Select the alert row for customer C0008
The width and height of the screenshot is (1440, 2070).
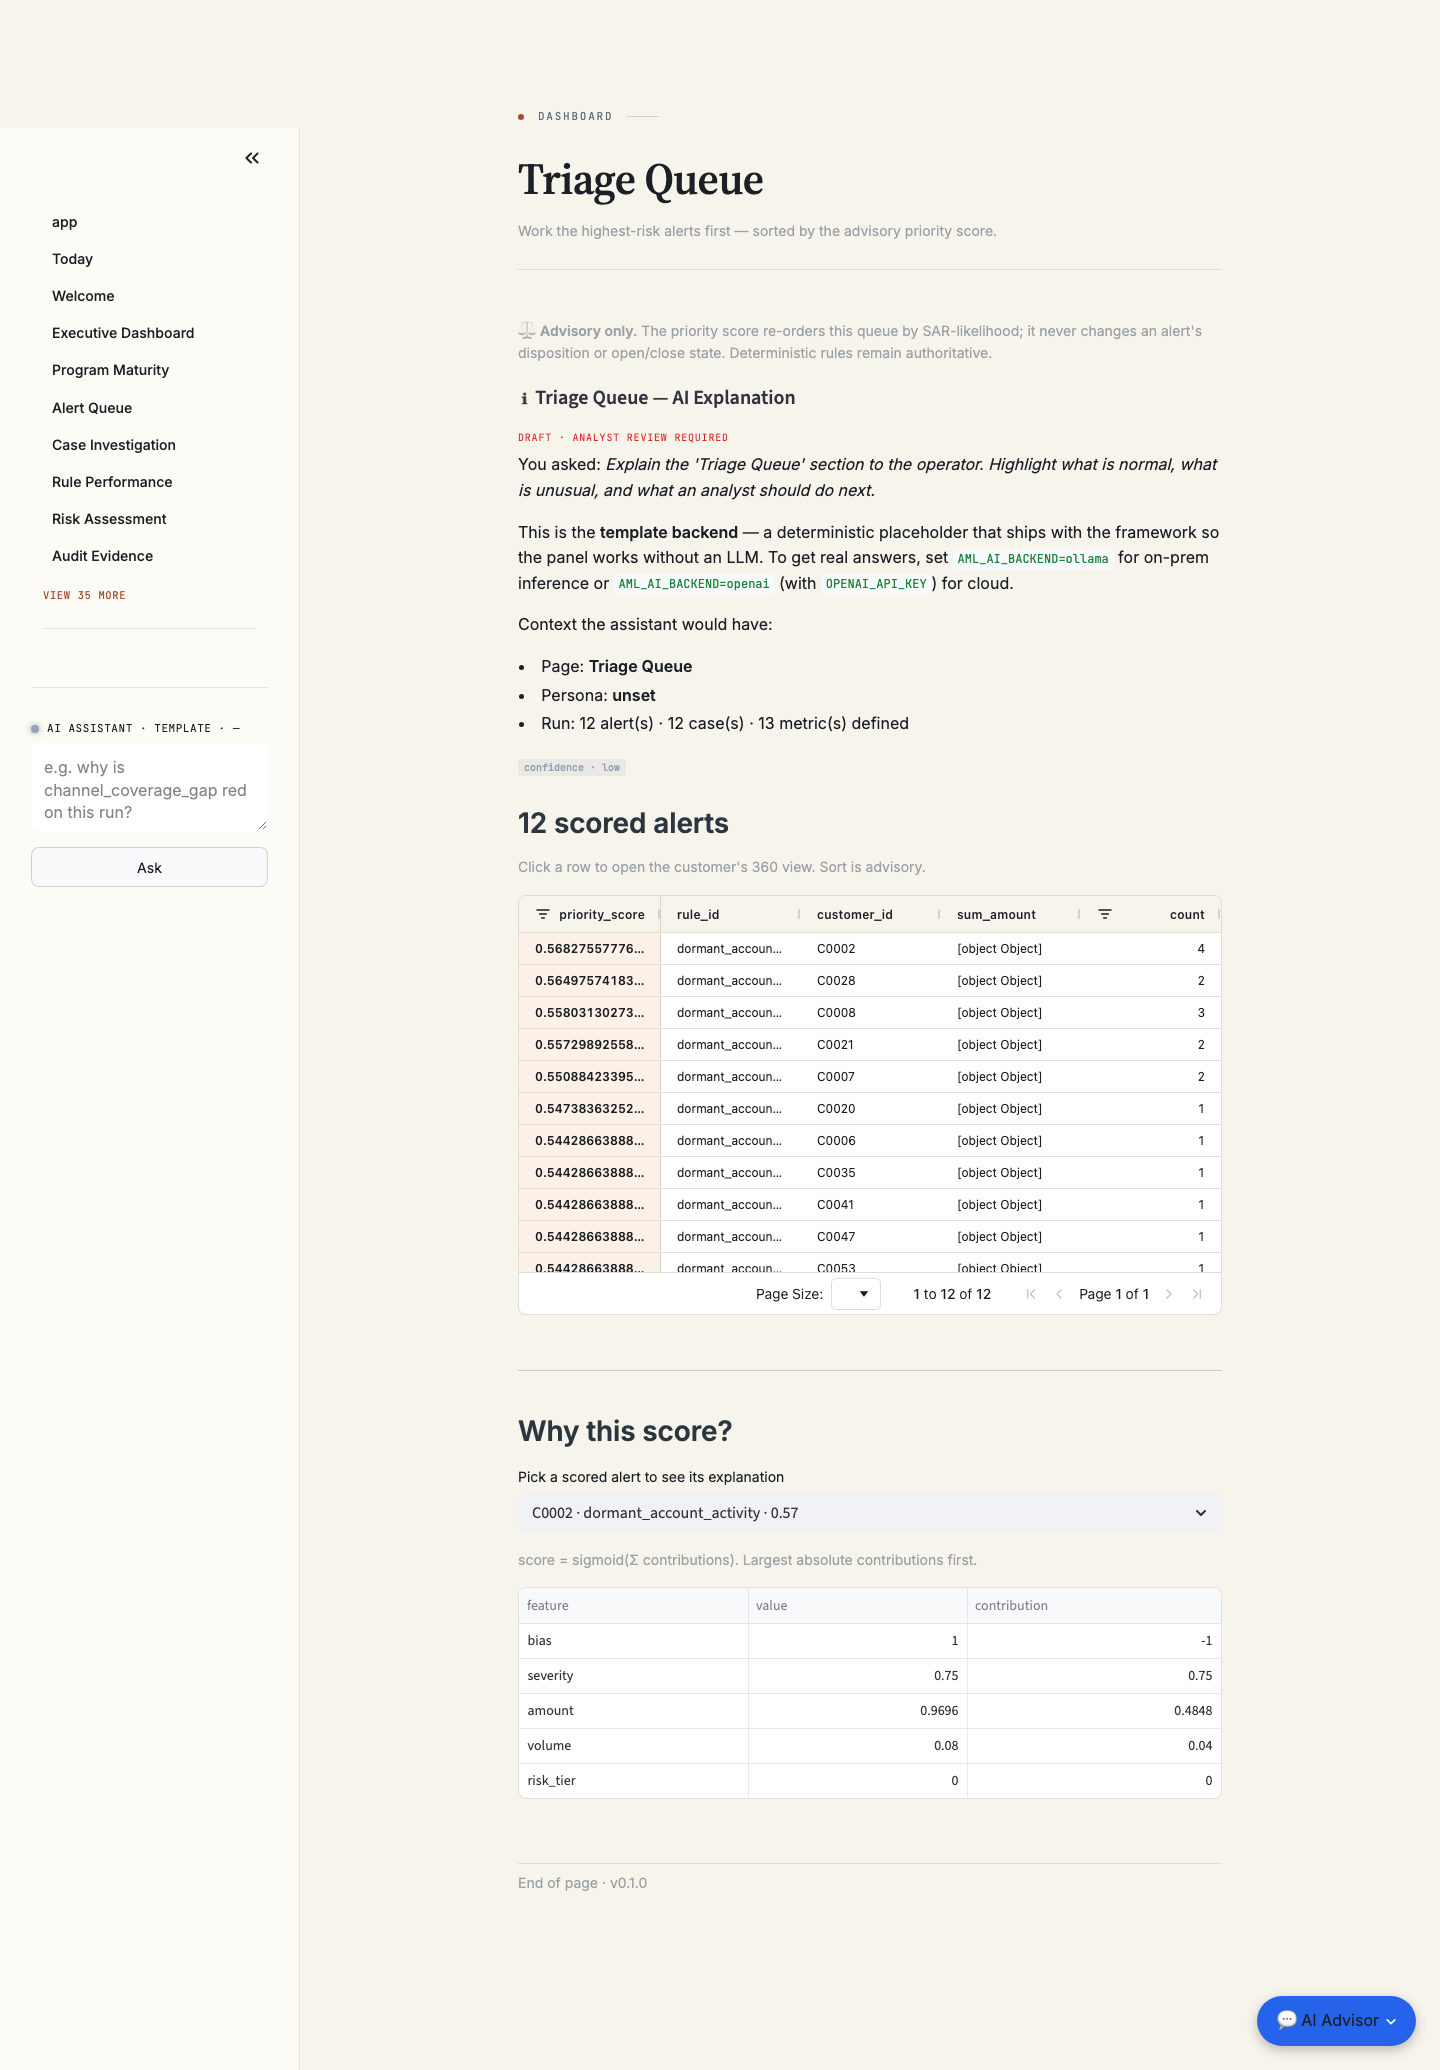pyautogui.click(x=870, y=1013)
